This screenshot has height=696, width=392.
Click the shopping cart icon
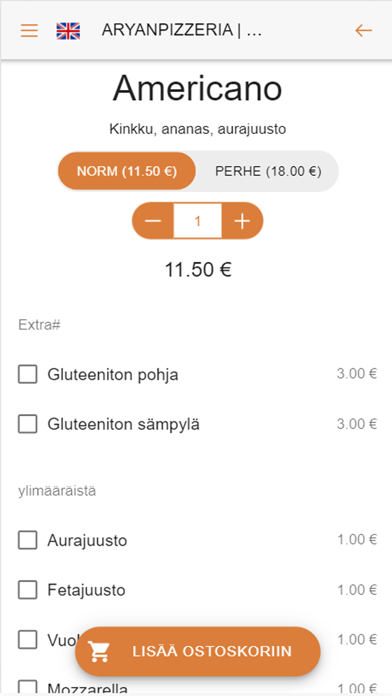[x=99, y=651]
